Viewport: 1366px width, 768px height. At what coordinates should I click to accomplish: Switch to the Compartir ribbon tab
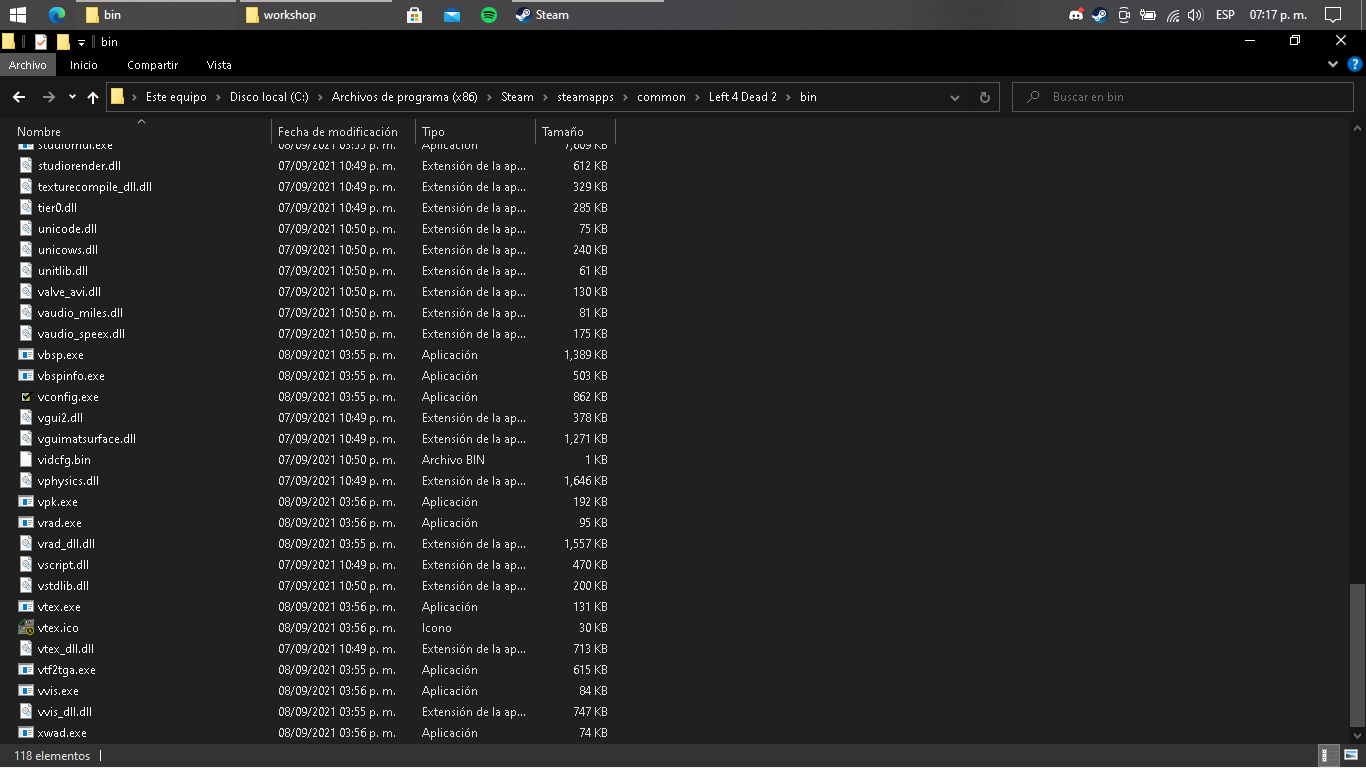[152, 65]
